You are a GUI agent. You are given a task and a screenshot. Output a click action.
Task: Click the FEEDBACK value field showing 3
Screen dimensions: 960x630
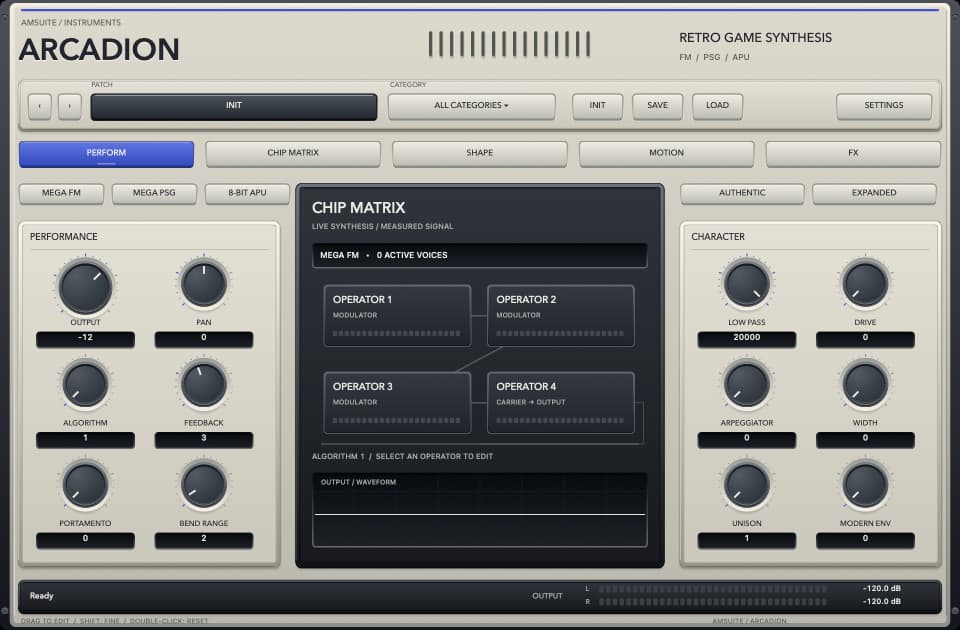204,439
